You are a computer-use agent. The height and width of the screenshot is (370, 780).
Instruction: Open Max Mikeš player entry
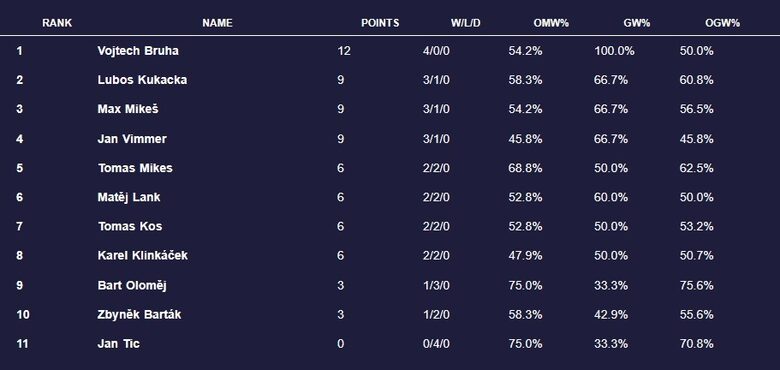point(128,109)
